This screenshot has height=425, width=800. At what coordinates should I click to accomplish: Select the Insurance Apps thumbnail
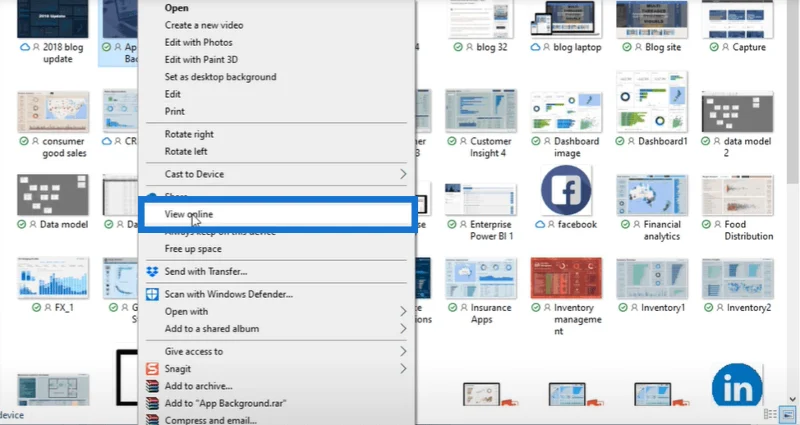[x=481, y=278]
